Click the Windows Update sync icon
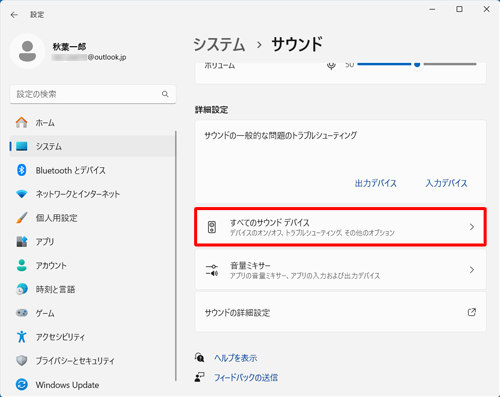 (x=22, y=385)
